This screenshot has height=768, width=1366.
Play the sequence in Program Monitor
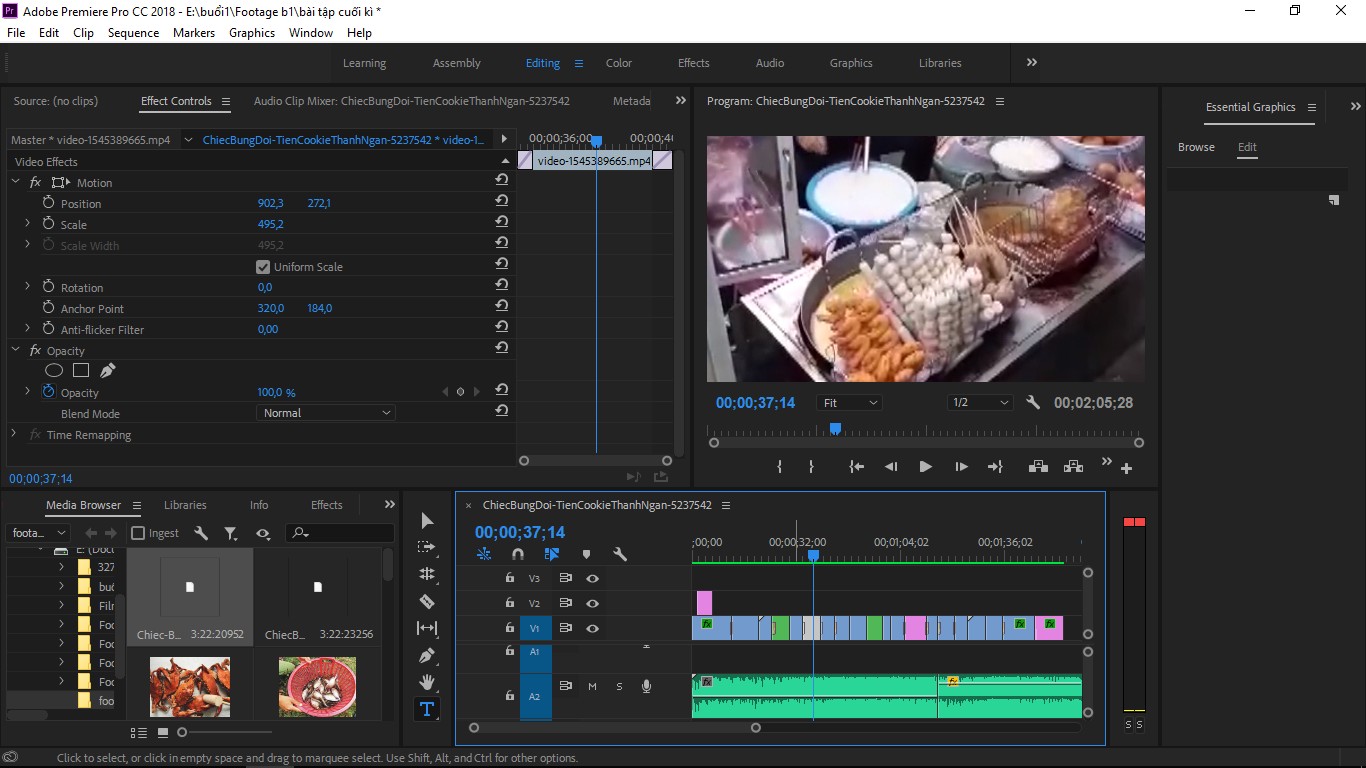[925, 467]
